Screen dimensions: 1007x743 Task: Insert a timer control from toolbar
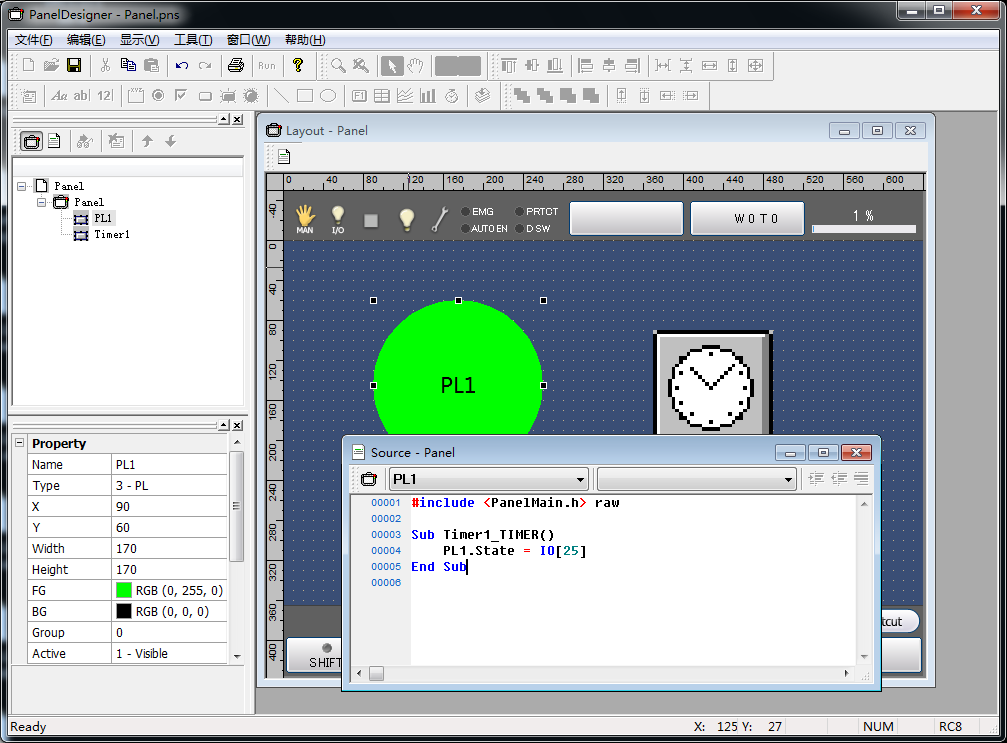coord(451,96)
